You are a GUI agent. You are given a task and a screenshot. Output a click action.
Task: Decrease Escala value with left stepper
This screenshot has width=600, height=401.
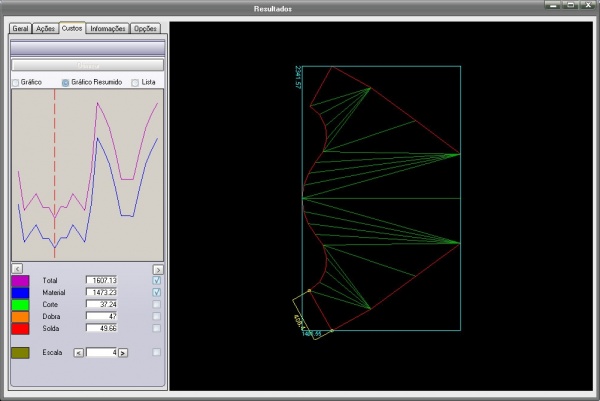tap(80, 352)
